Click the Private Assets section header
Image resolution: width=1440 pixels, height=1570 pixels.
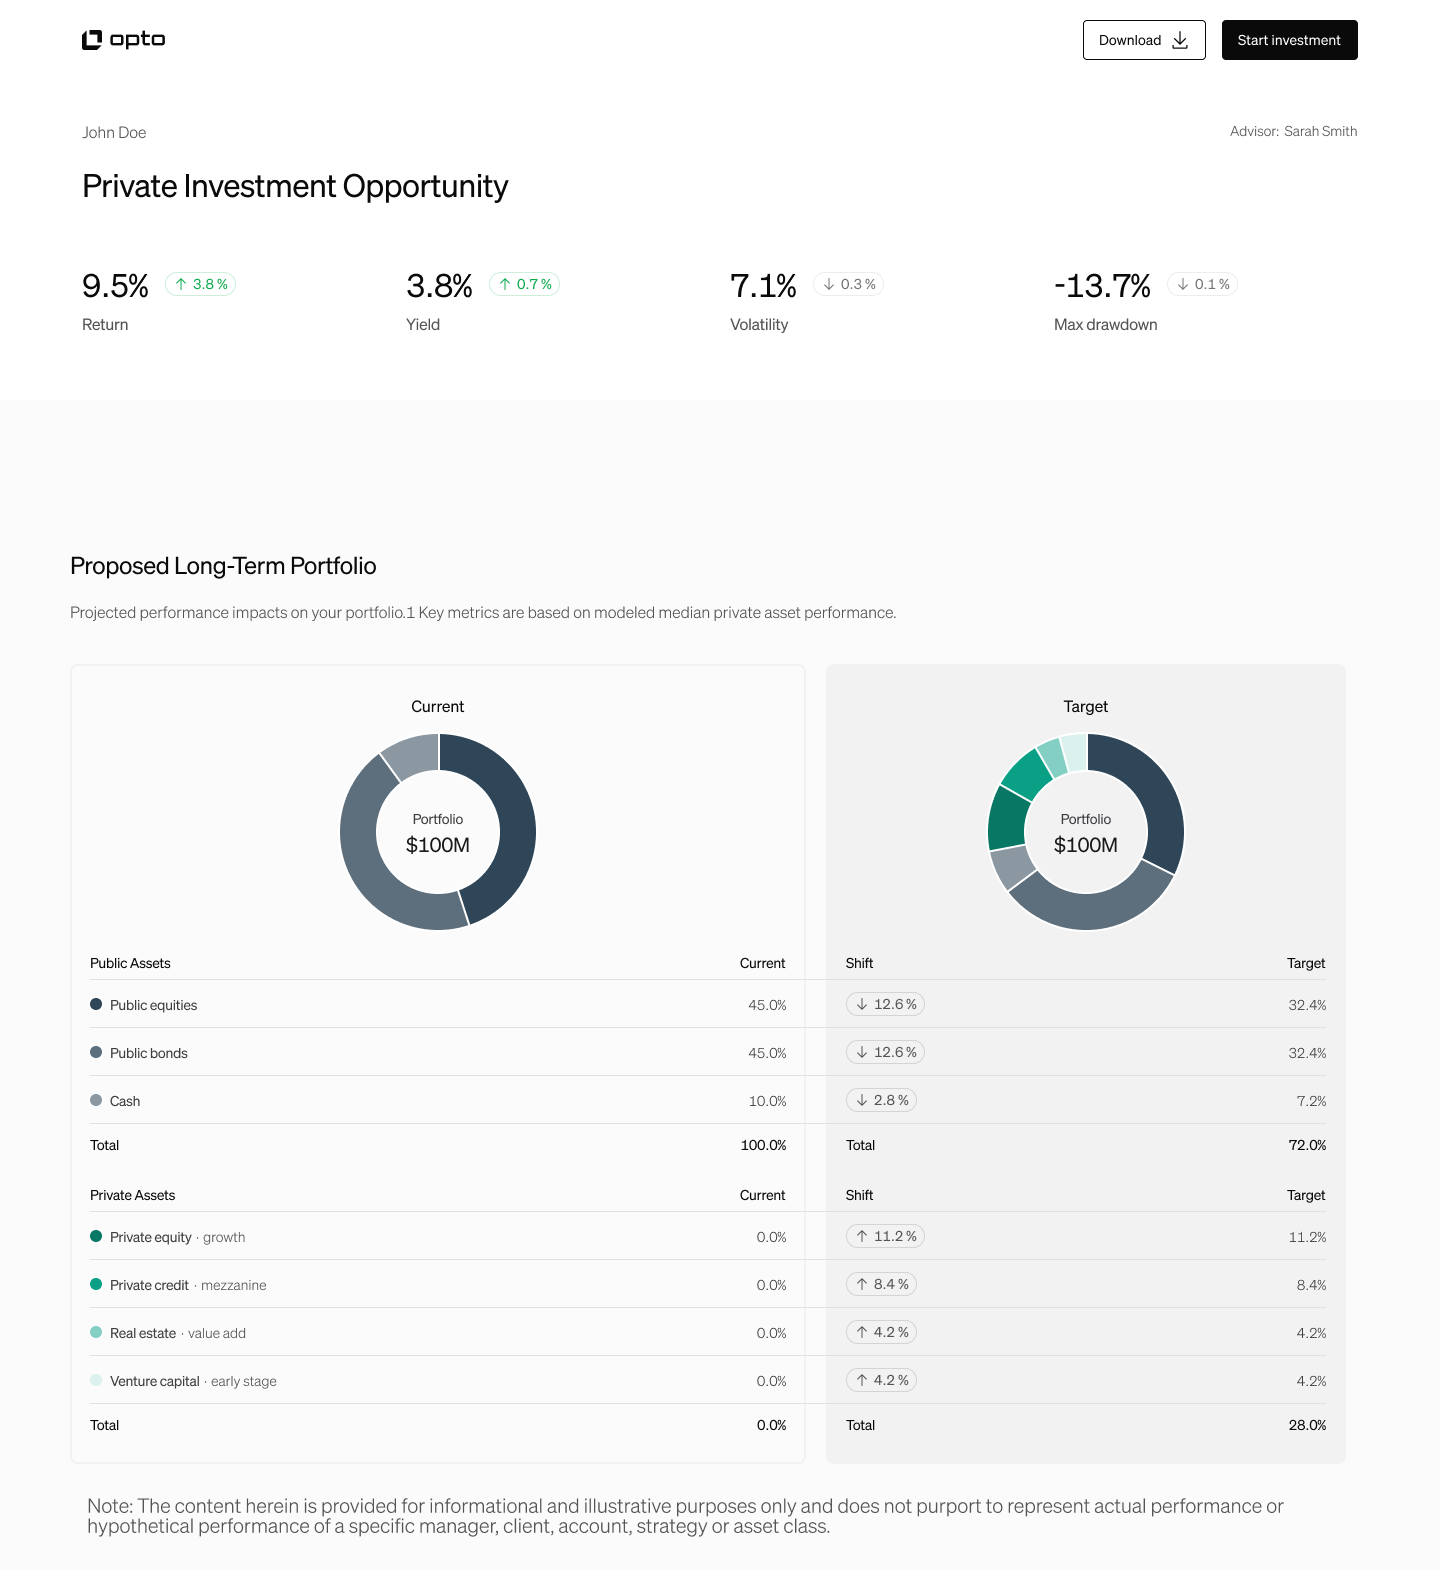tap(132, 1195)
